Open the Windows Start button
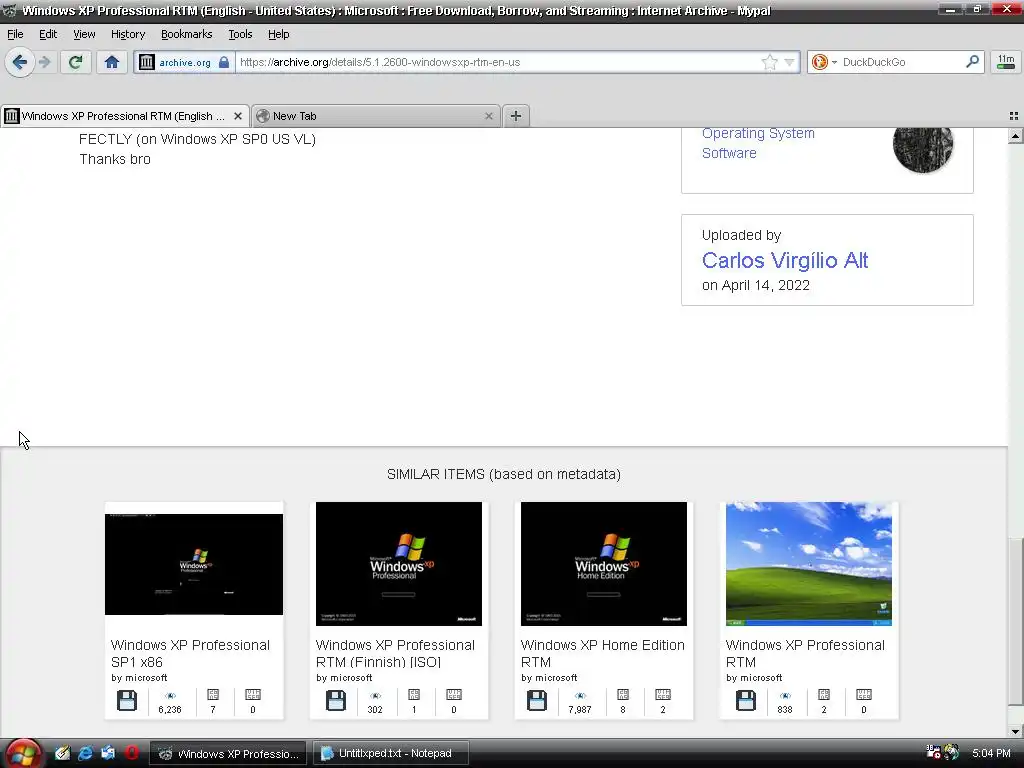Image resolution: width=1024 pixels, height=768 pixels. point(23,754)
